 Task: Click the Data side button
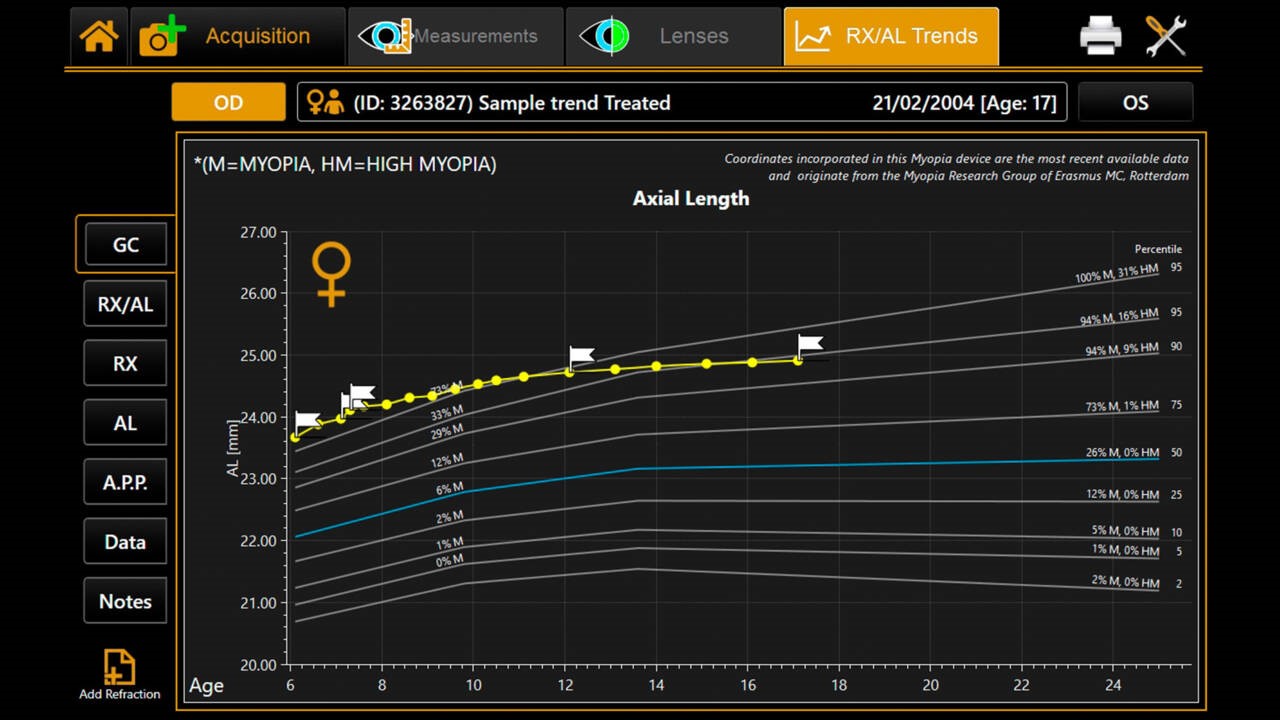pos(125,542)
